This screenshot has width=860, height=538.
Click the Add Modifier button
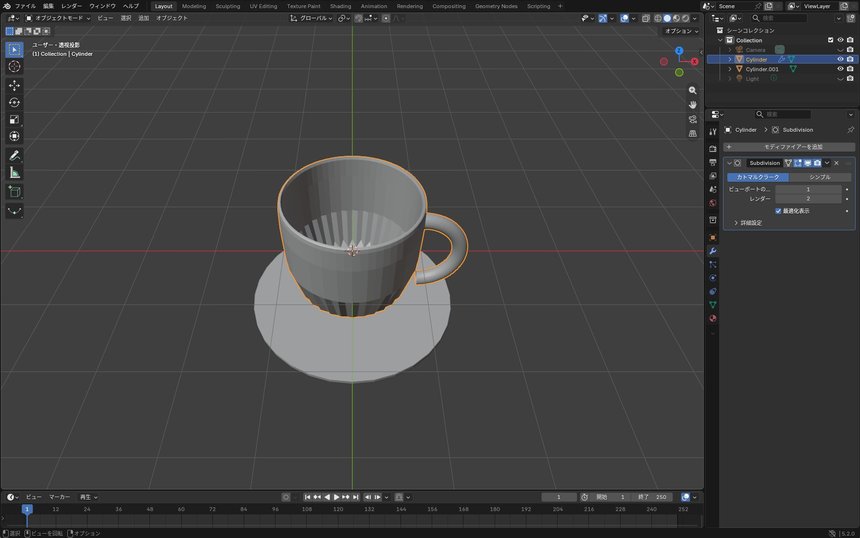(789, 147)
